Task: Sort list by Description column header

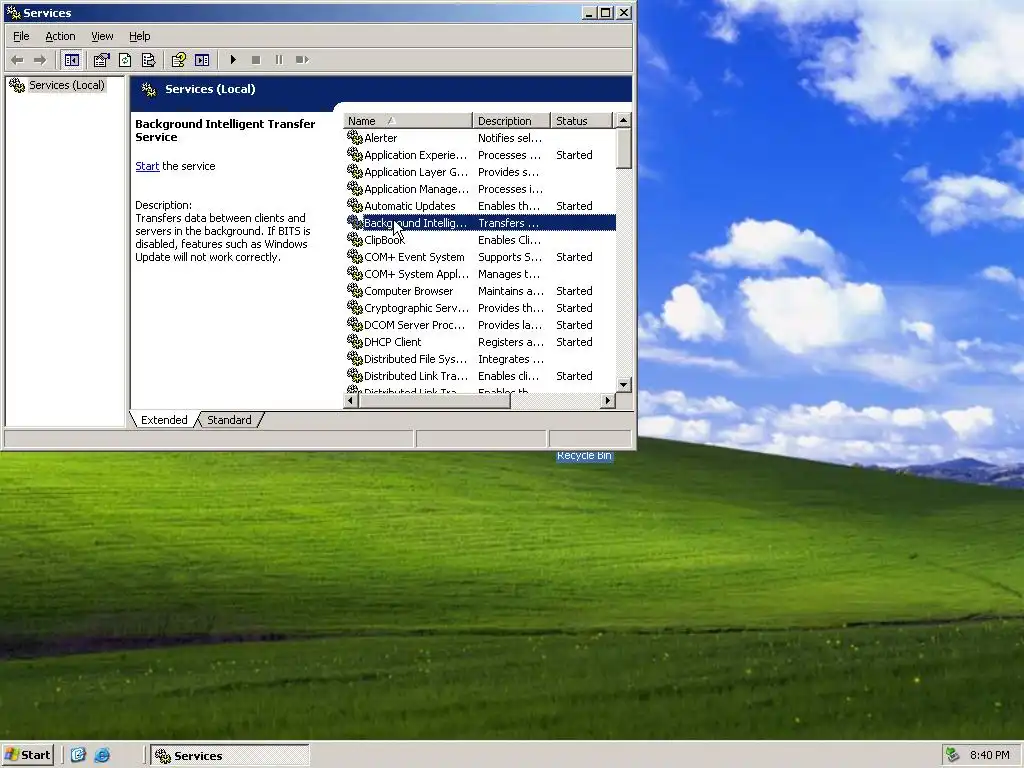Action: [511, 121]
